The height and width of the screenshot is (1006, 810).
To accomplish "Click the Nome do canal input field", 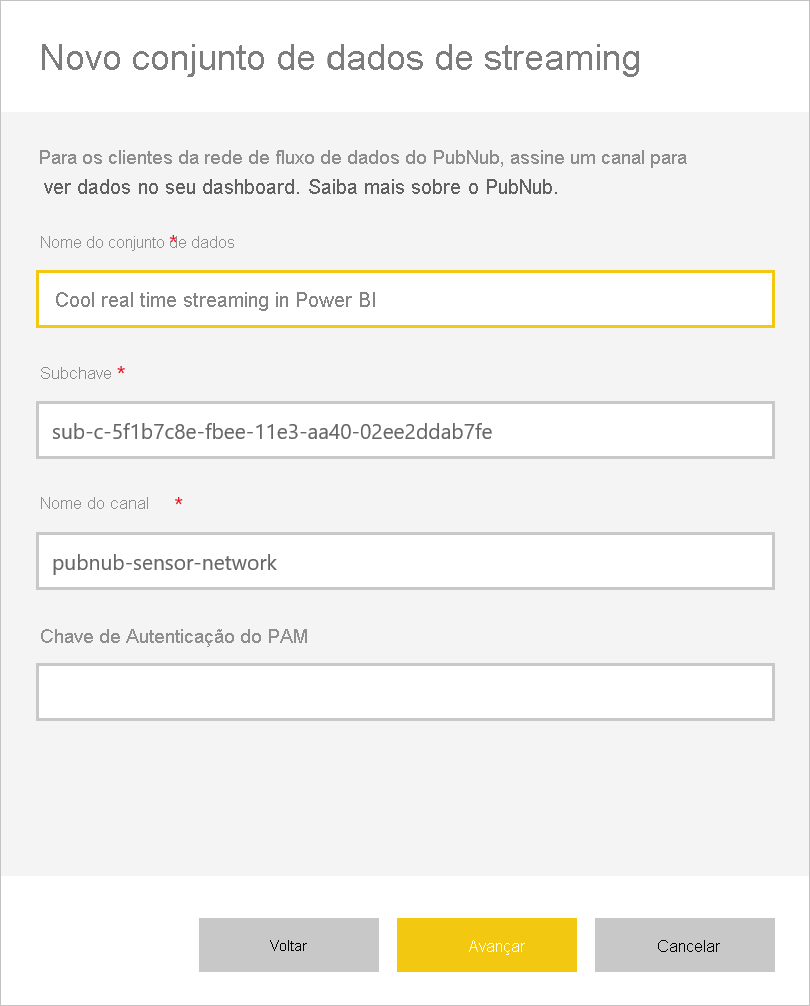I will pos(405,561).
